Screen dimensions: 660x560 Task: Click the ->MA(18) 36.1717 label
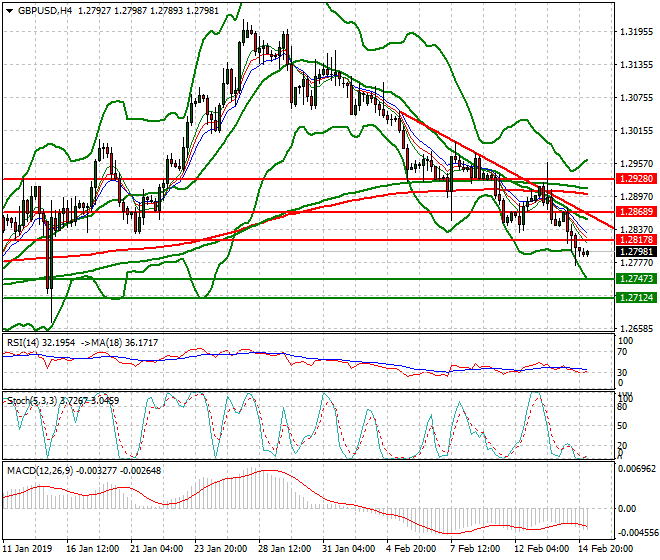pos(120,343)
